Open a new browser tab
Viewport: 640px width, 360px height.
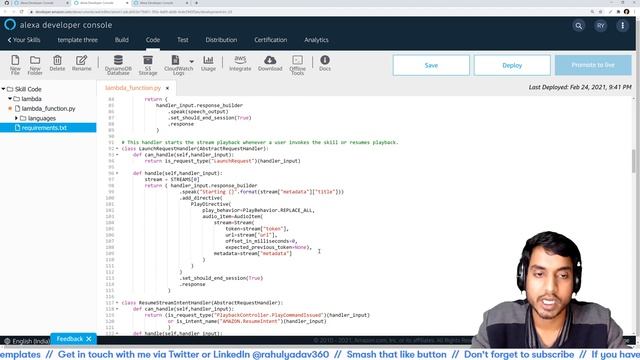(x=196, y=3)
